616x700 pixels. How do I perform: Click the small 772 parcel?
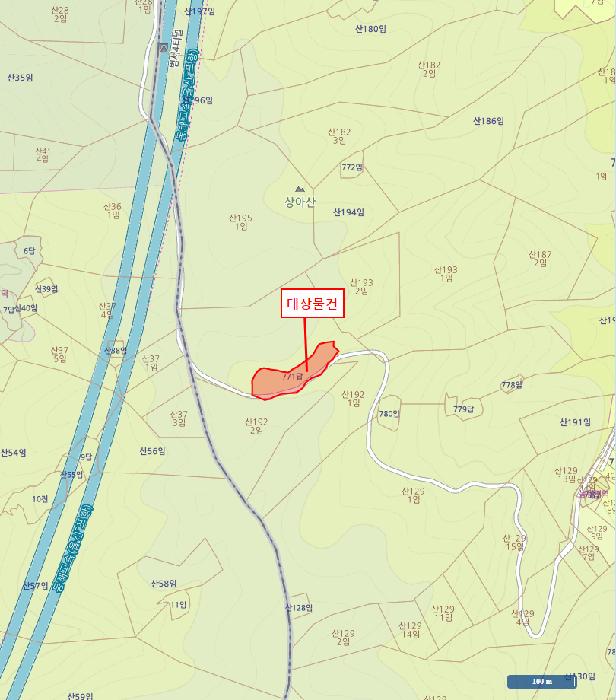tap(352, 167)
